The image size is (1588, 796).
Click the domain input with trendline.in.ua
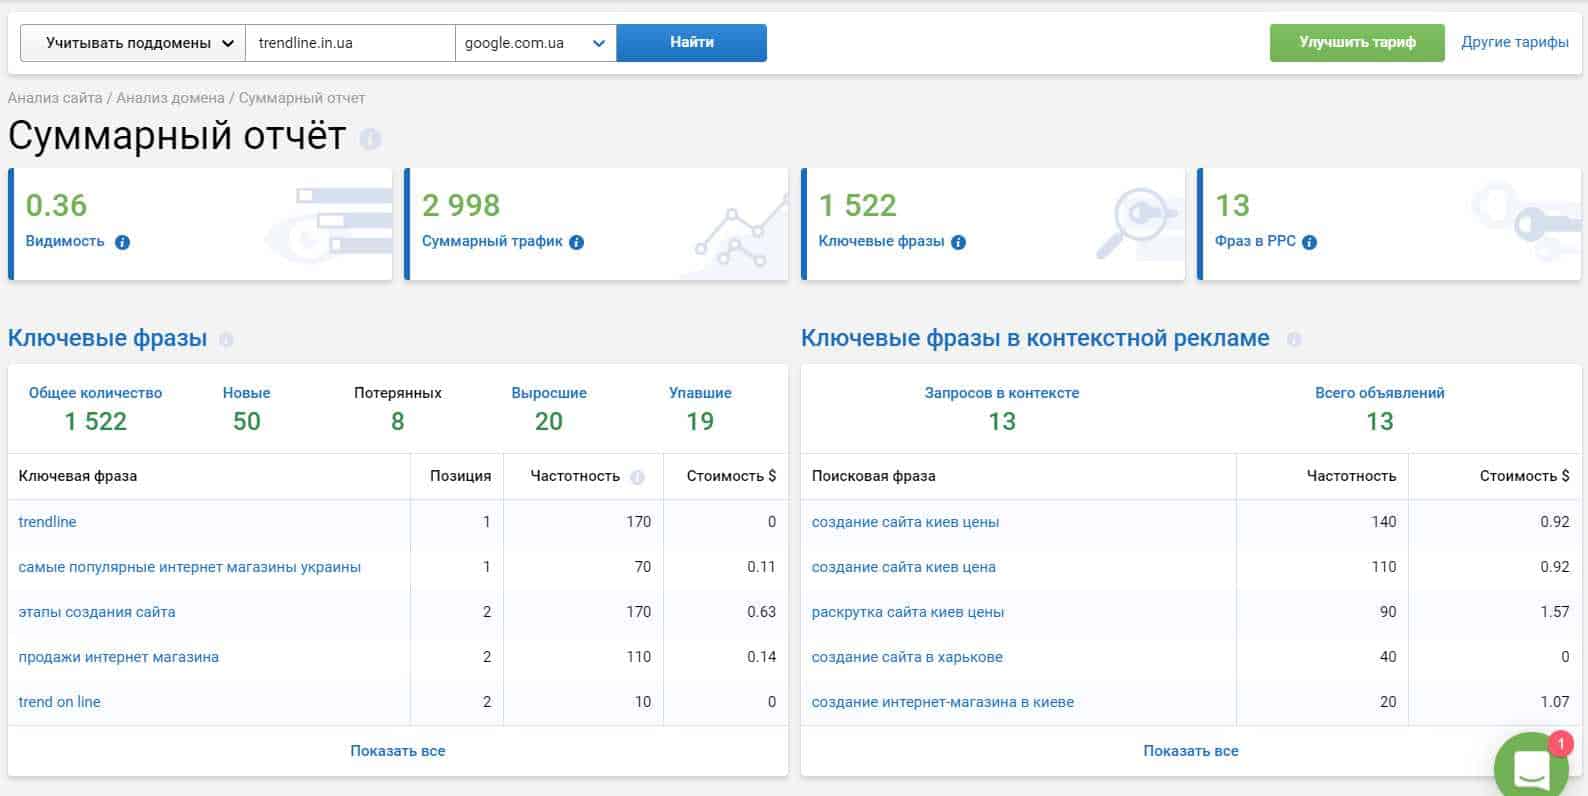(350, 43)
